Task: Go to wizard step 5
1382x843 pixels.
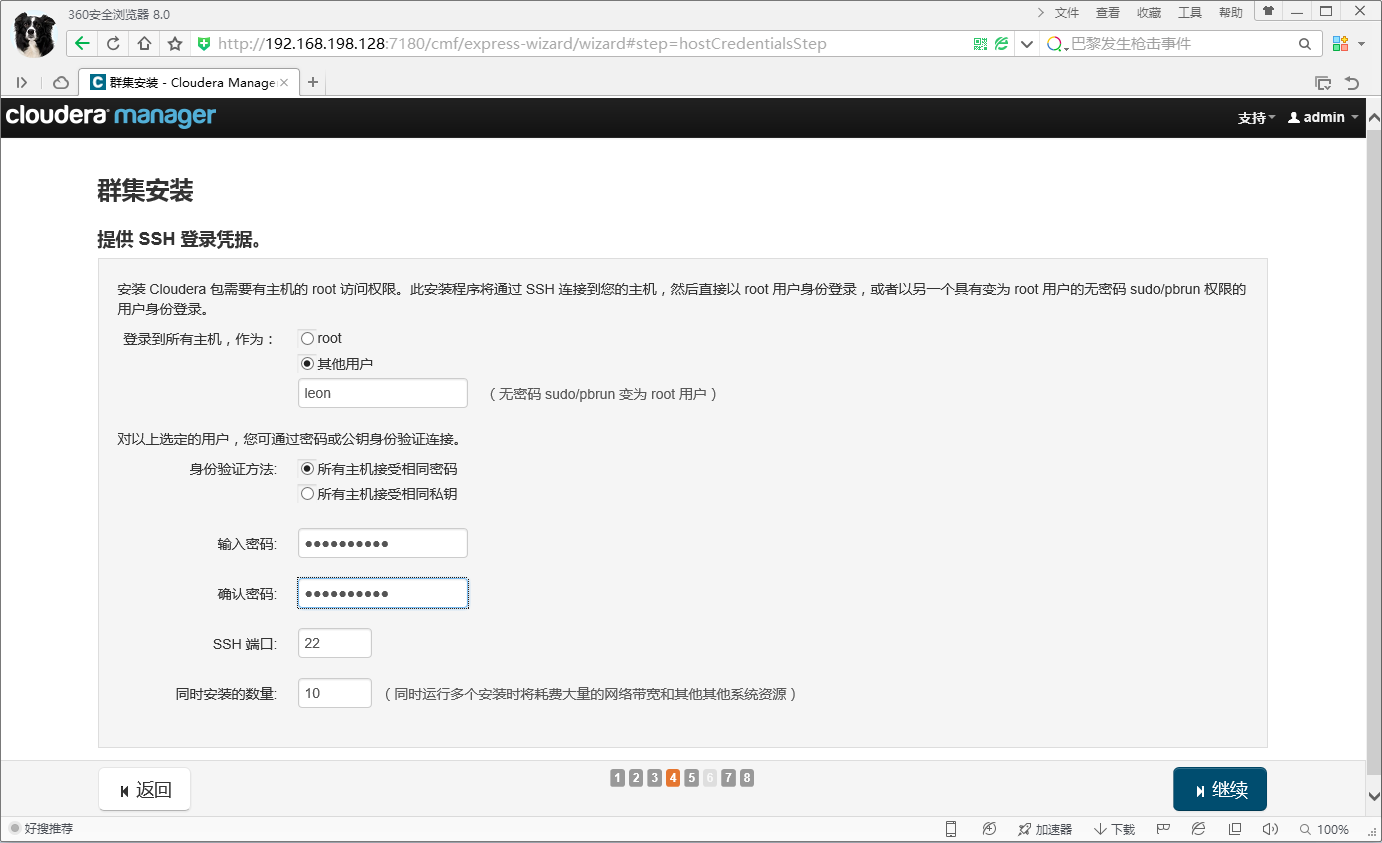Action: click(x=691, y=778)
